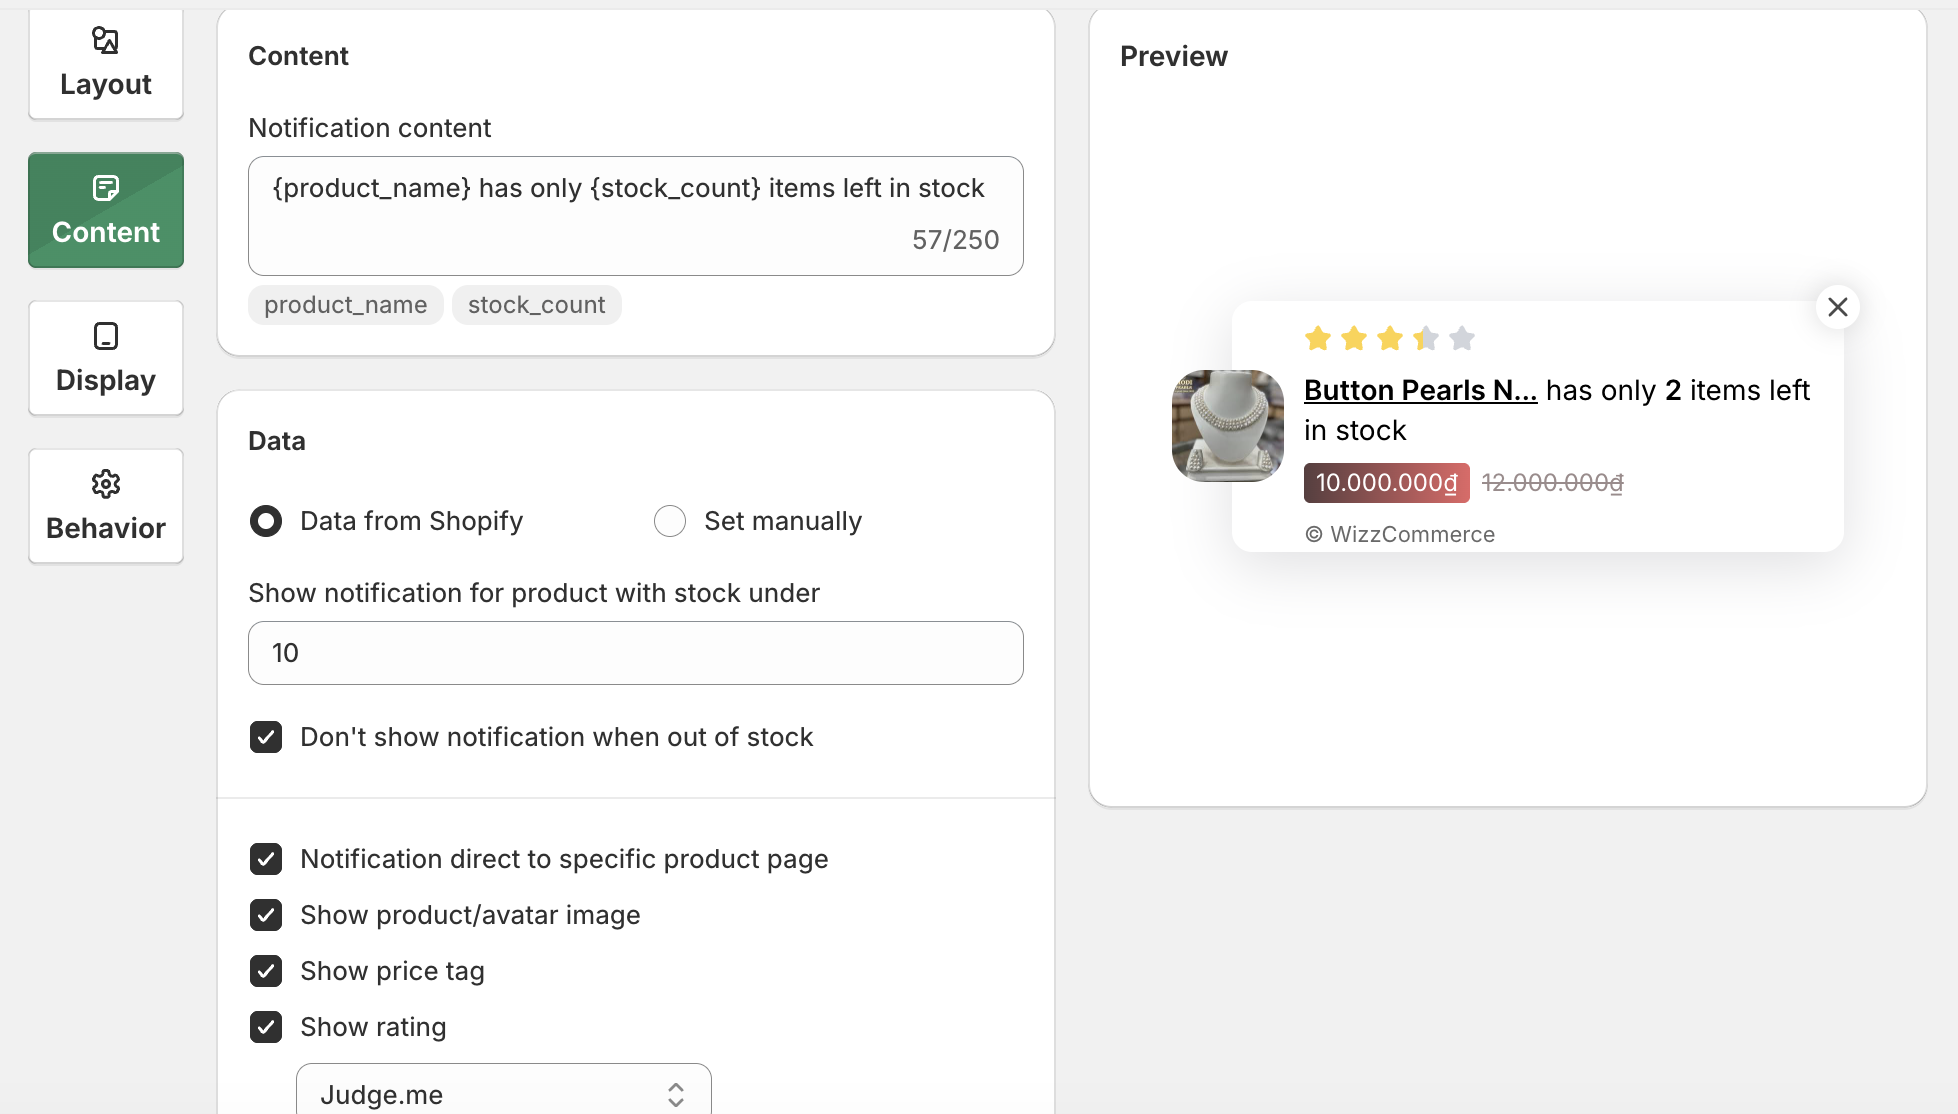The image size is (1958, 1114).
Task: Insert the stock_count variable tag
Action: pyautogui.click(x=536, y=305)
